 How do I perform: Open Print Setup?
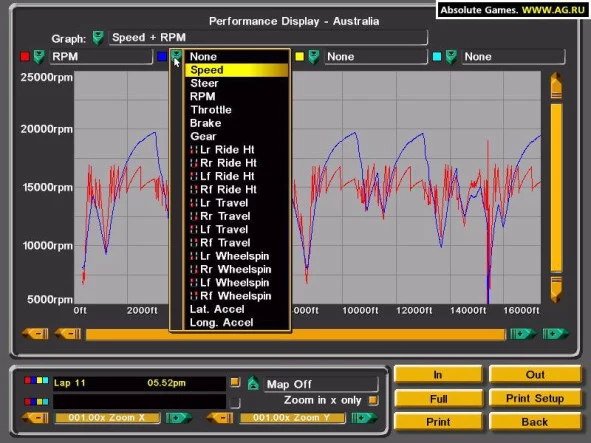[x=535, y=399]
